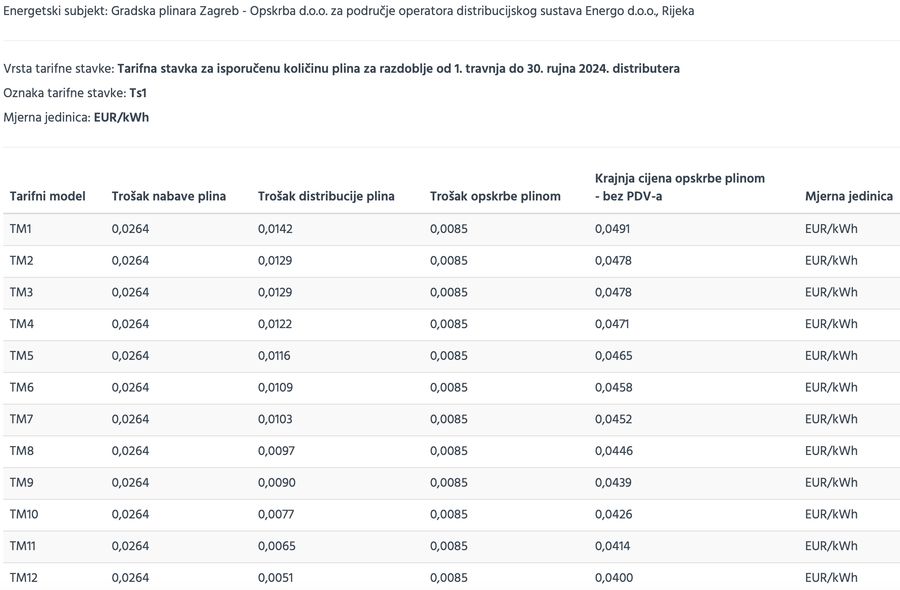Screen dimensions: 900x590
Task: Click the "Trošak opskrbe plinom" column header
Action: 495,196
